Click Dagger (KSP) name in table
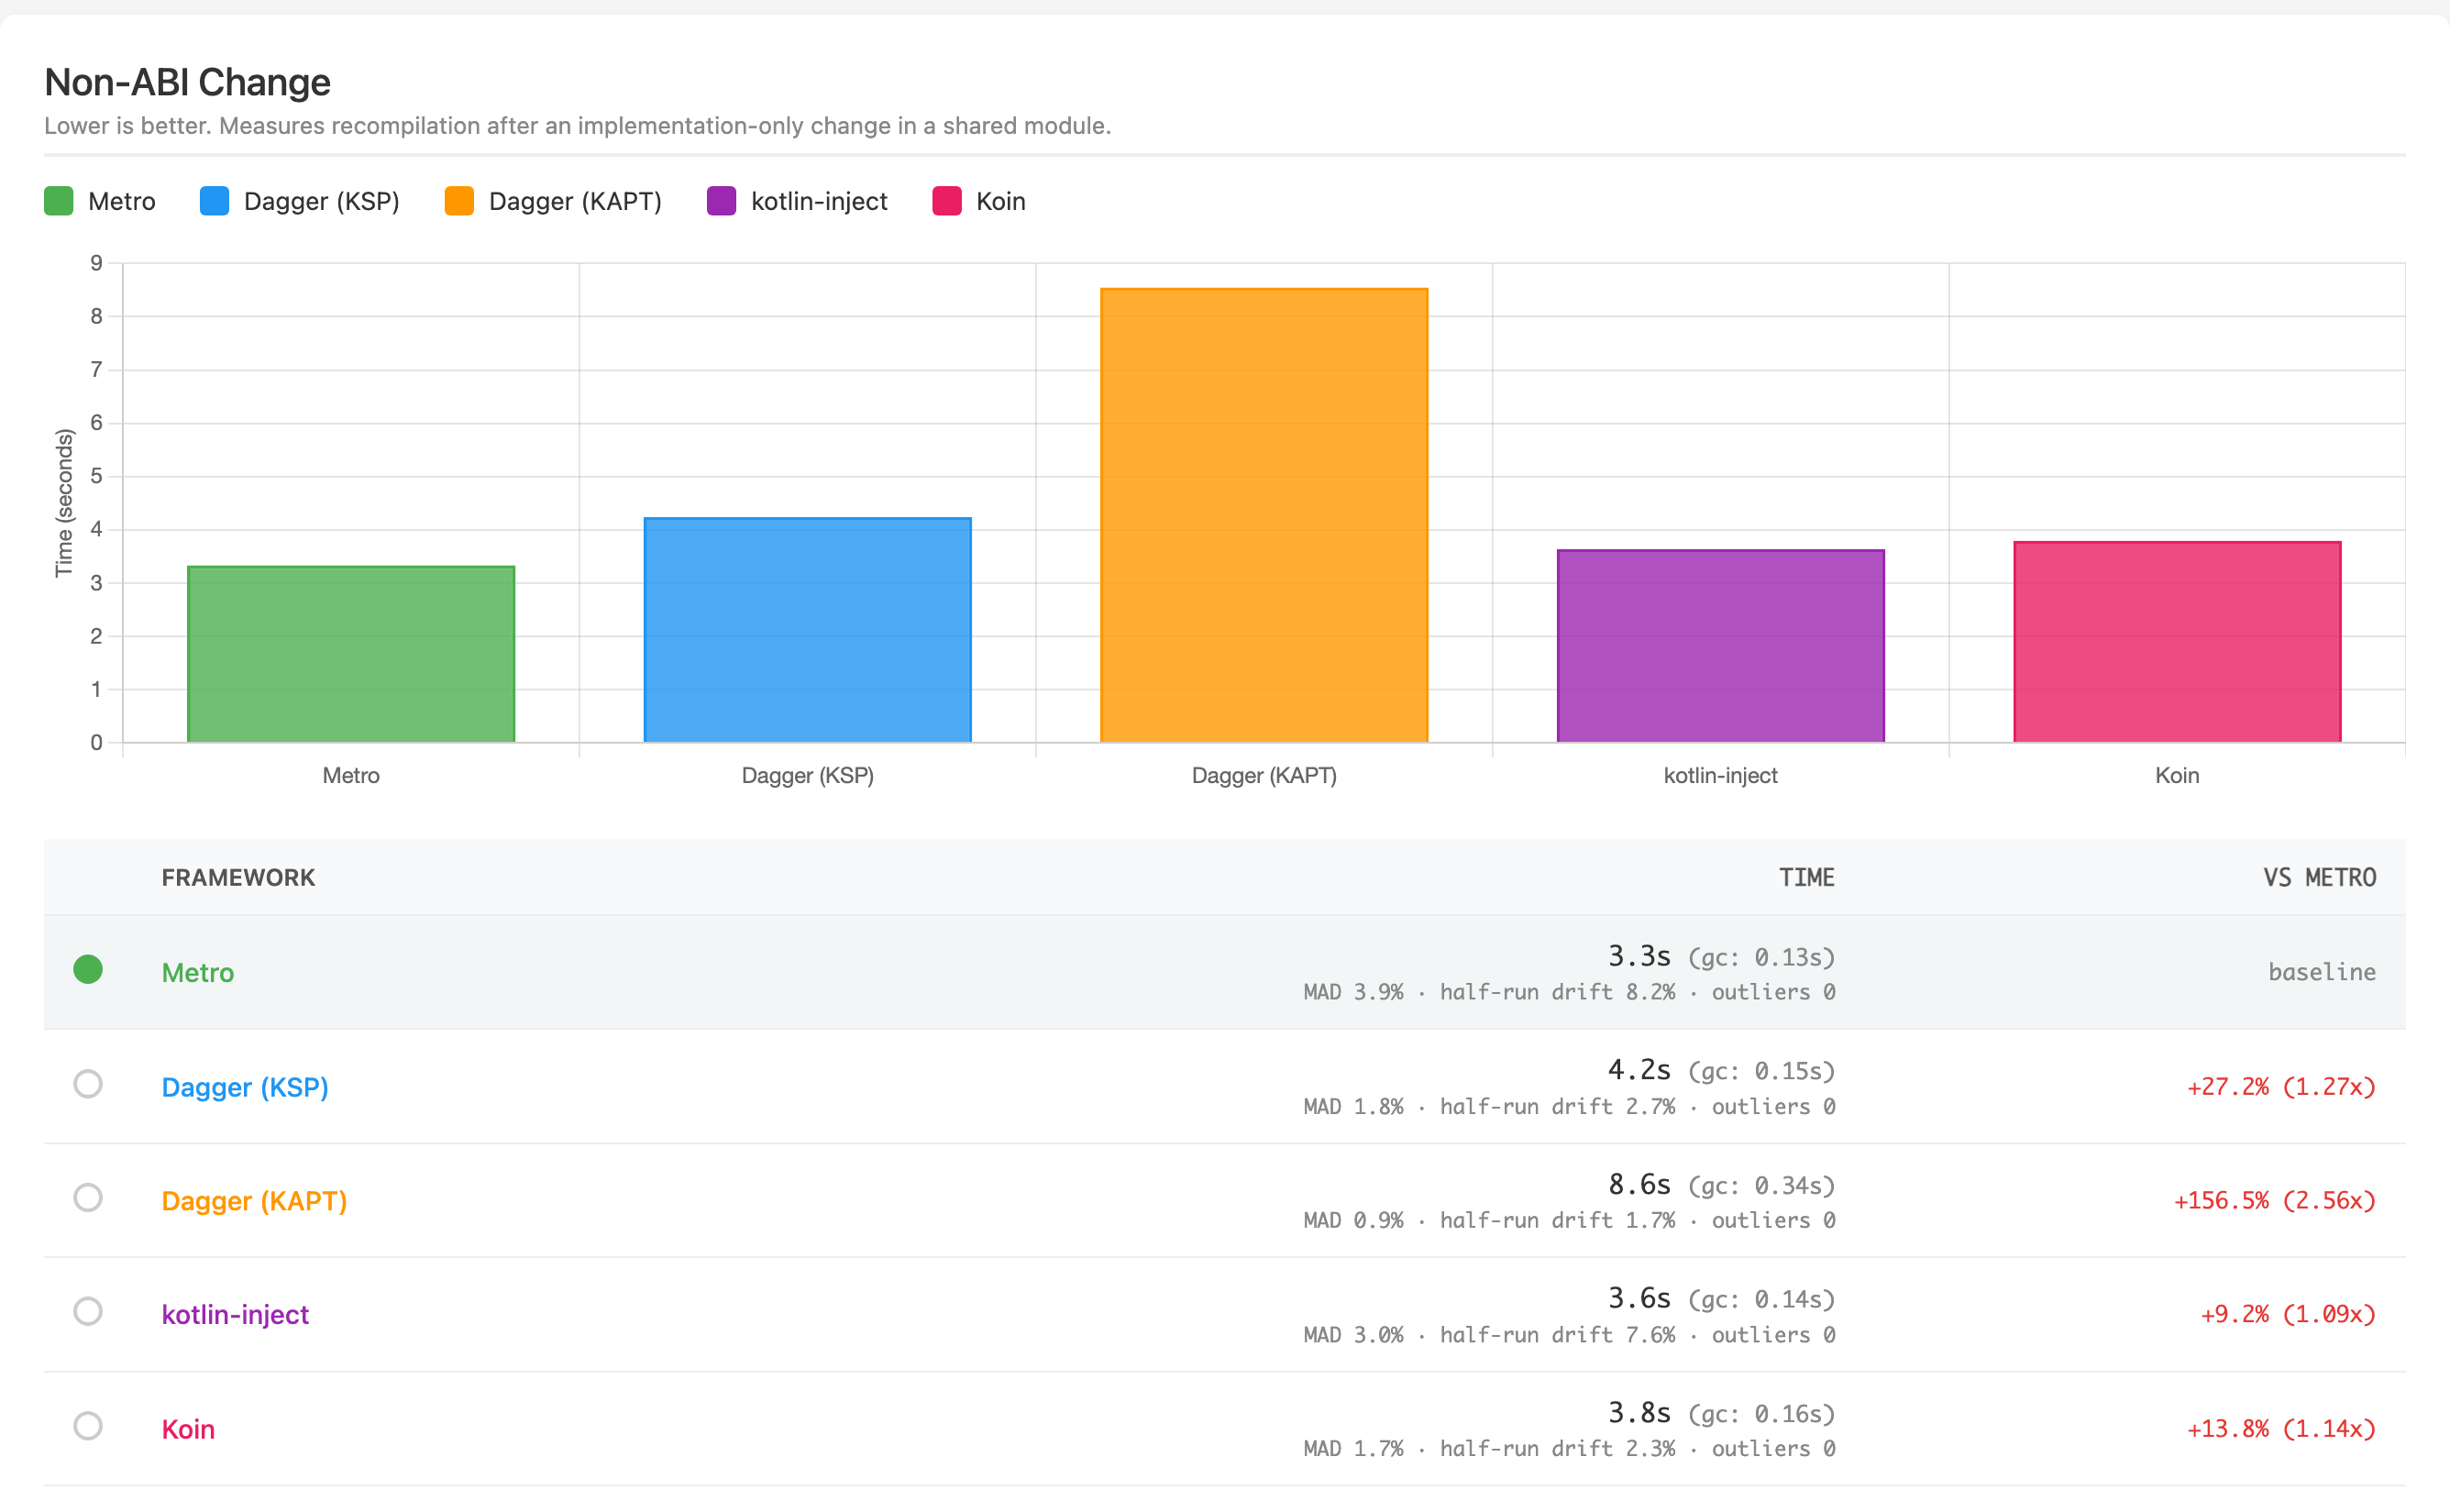 point(245,1087)
